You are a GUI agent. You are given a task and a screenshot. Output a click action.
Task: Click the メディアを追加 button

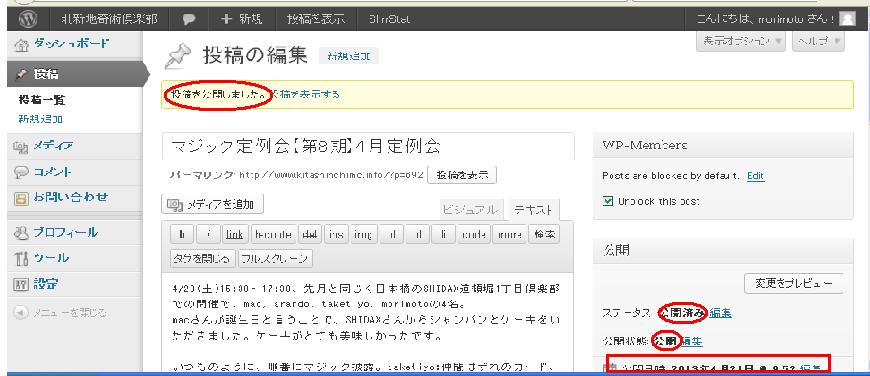click(212, 205)
